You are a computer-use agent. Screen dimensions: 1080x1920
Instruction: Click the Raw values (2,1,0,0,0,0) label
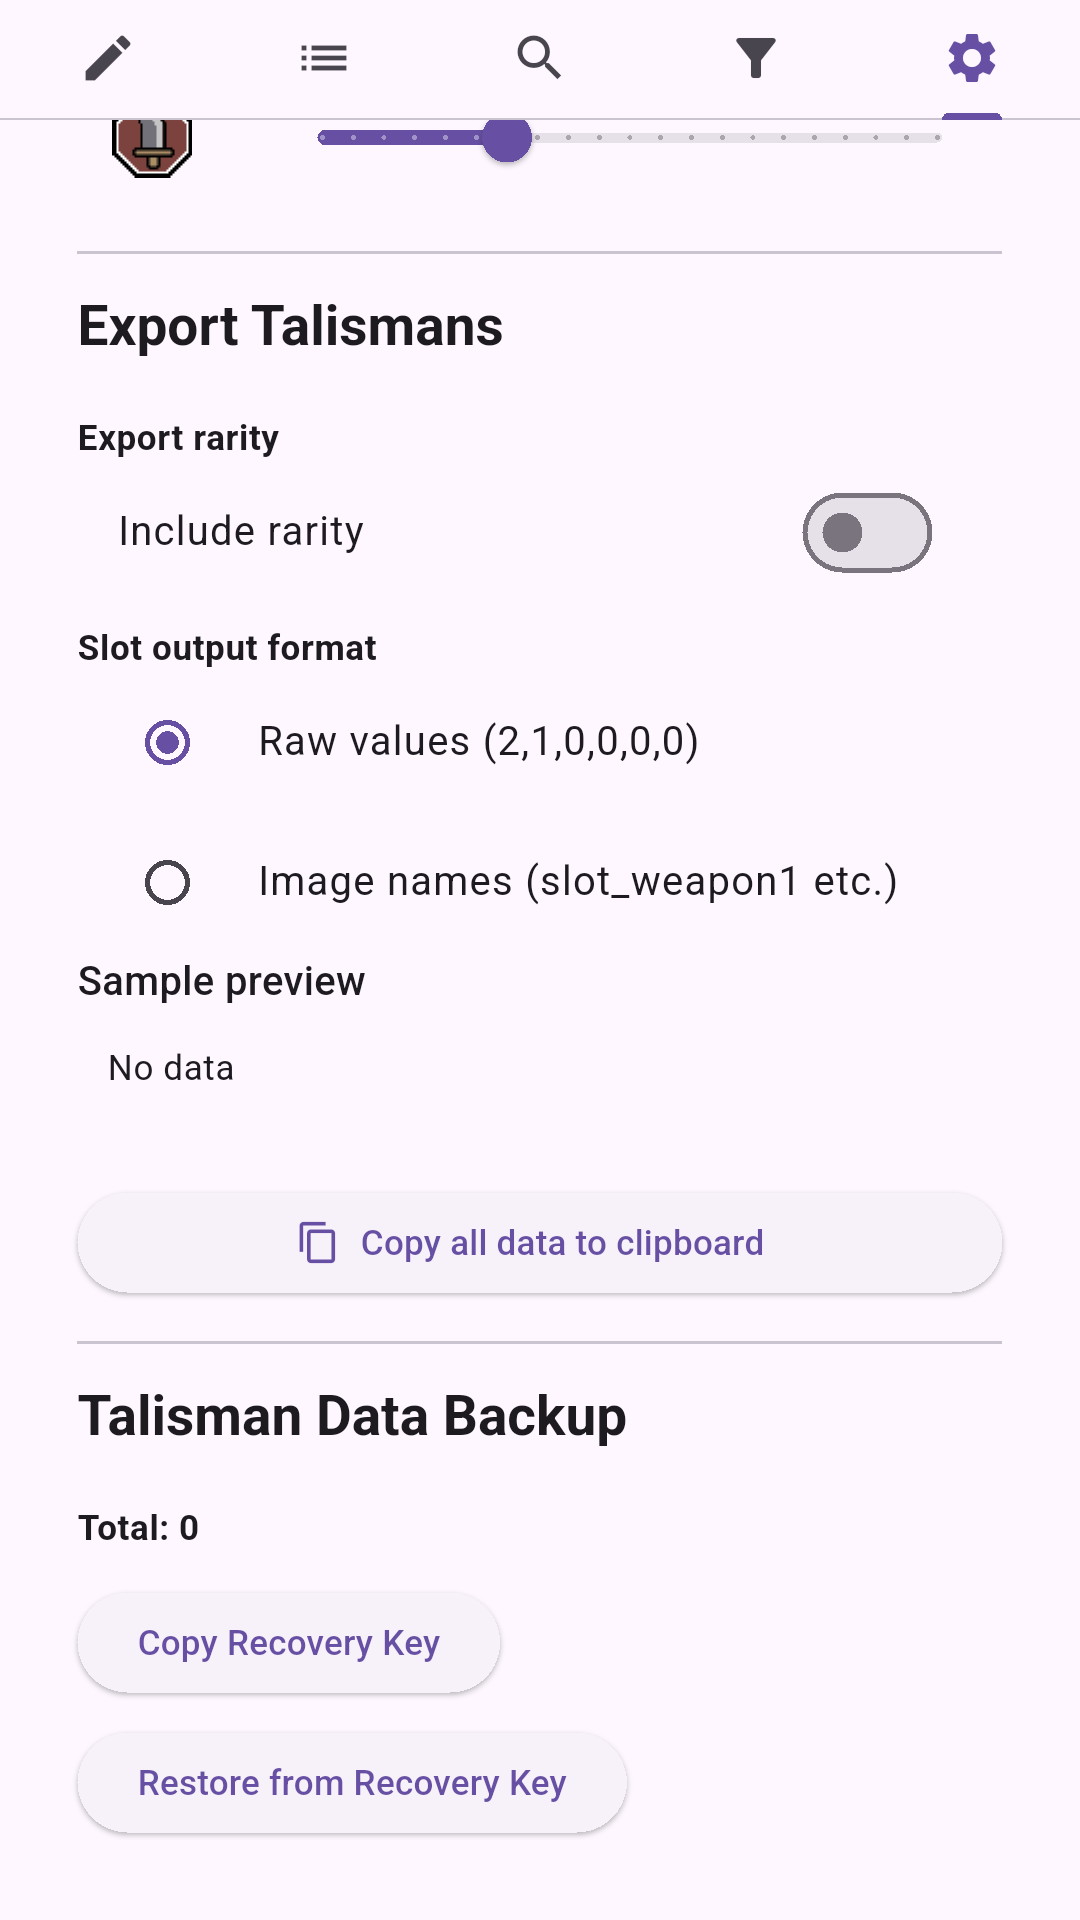(x=478, y=742)
